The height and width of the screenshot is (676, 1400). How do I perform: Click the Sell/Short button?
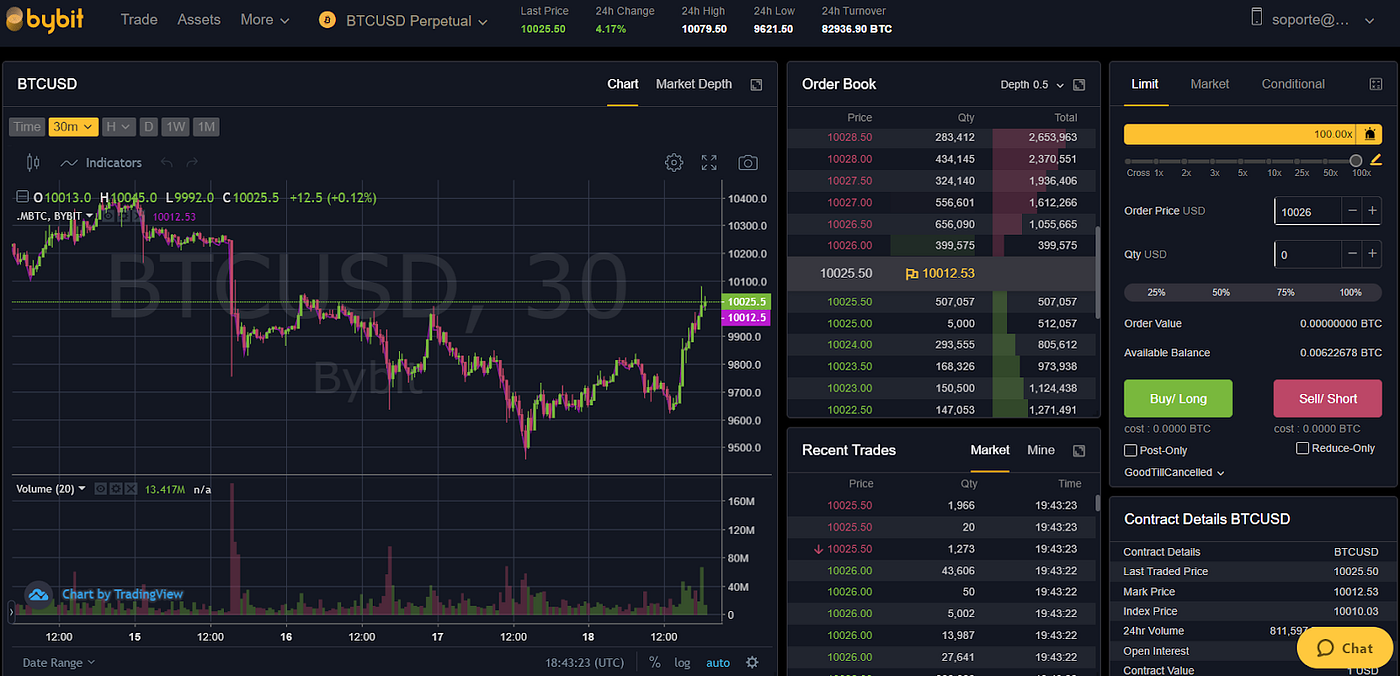coord(1327,398)
